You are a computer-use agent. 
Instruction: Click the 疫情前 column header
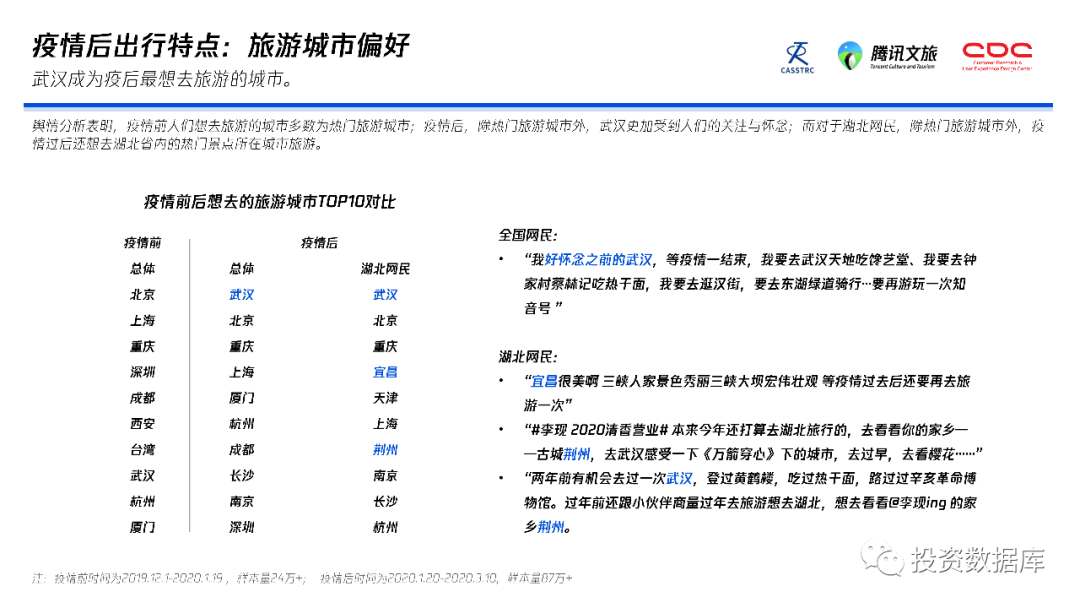pyautogui.click(x=143, y=242)
